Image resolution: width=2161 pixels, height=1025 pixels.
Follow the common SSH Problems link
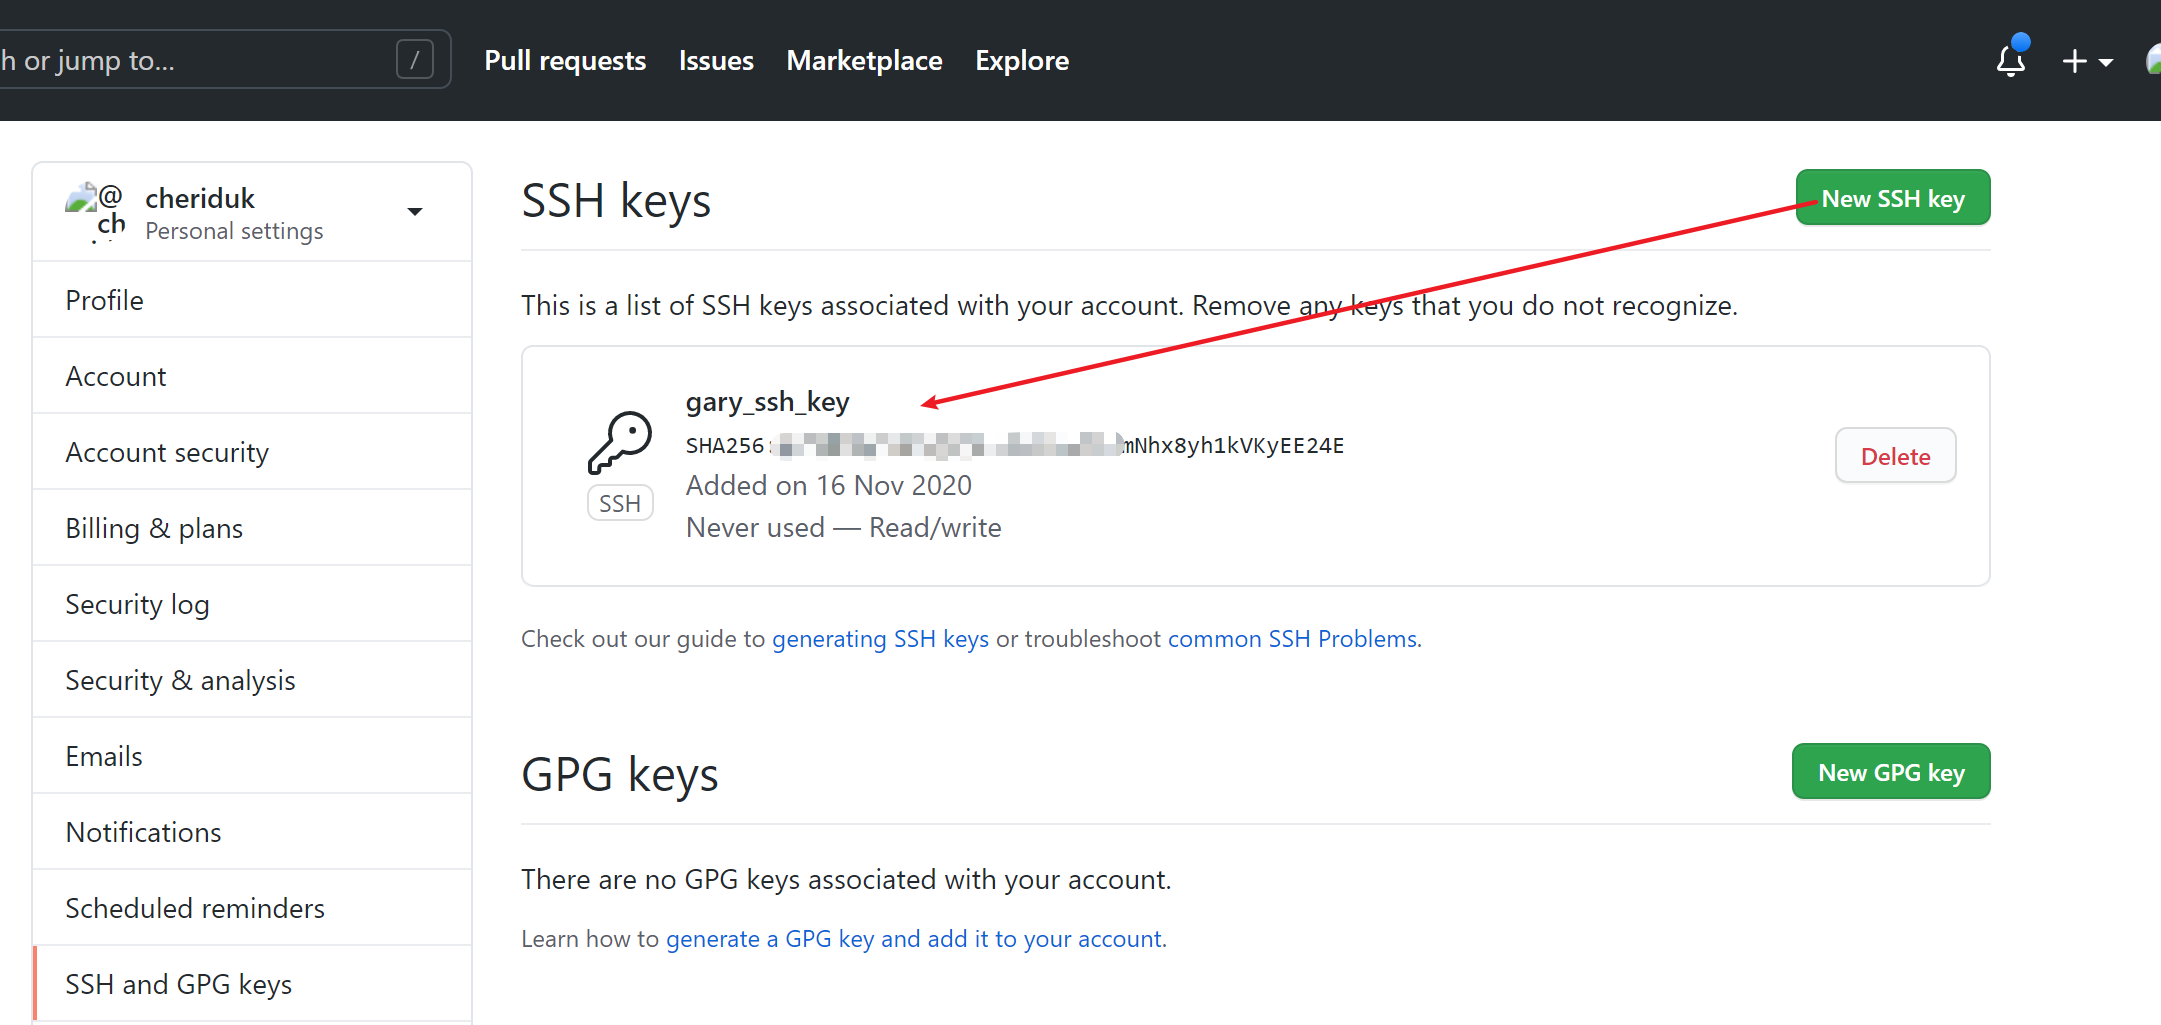pyautogui.click(x=1292, y=639)
